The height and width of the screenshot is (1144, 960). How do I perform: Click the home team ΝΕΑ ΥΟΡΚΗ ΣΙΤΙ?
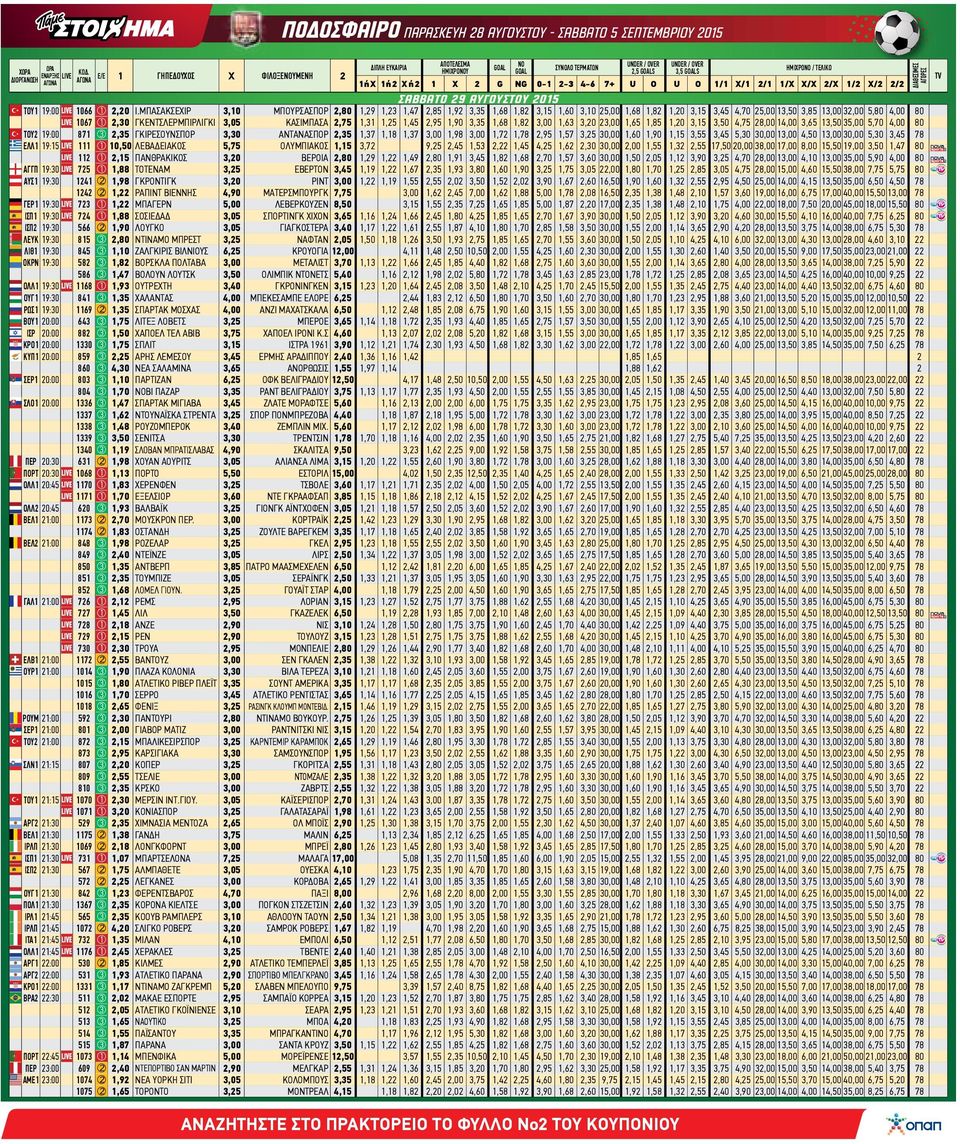click(x=162, y=1080)
